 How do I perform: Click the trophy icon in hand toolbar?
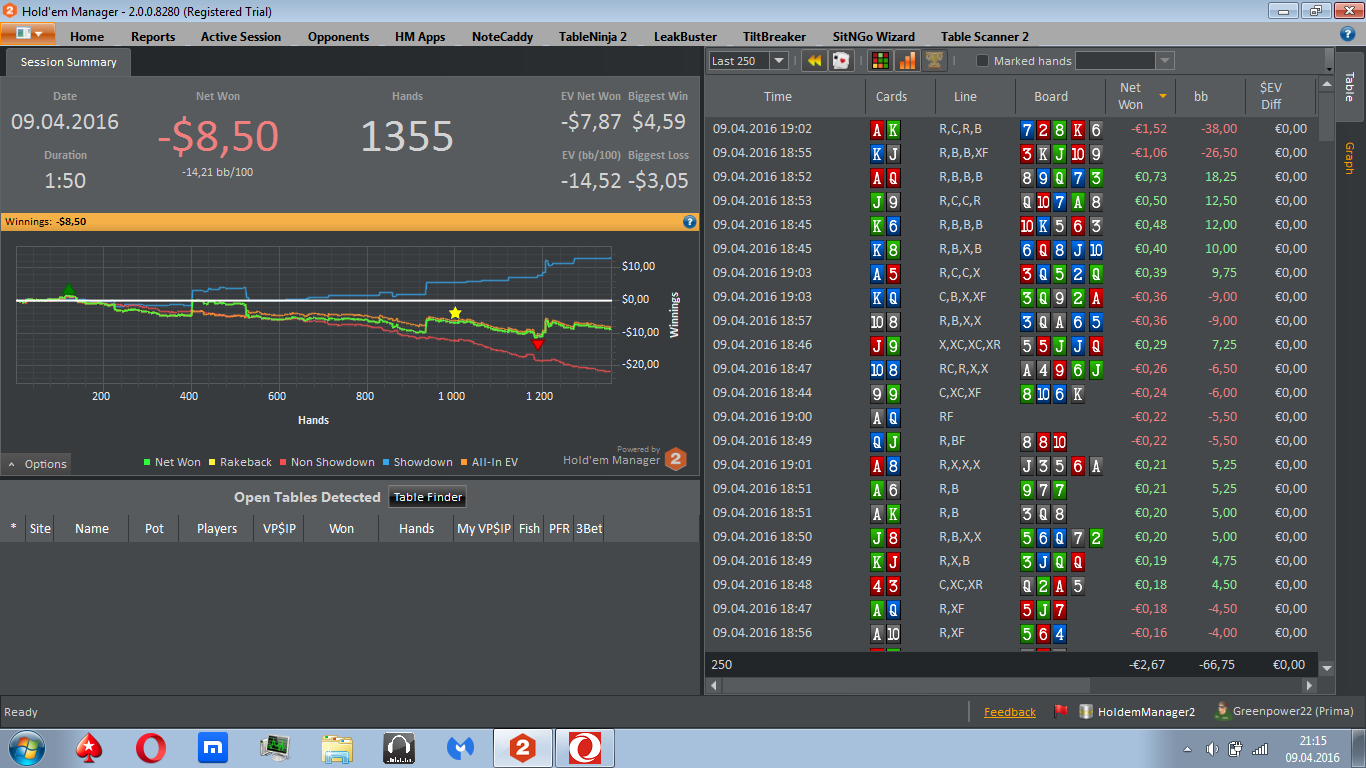point(934,61)
